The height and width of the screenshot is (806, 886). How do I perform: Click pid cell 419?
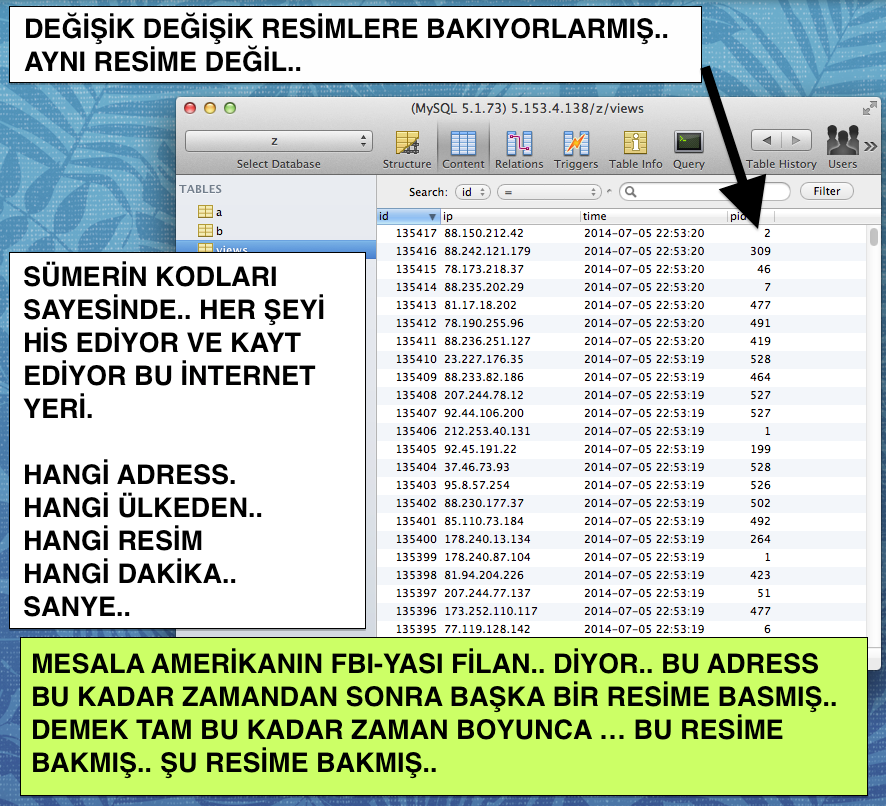tap(760, 341)
